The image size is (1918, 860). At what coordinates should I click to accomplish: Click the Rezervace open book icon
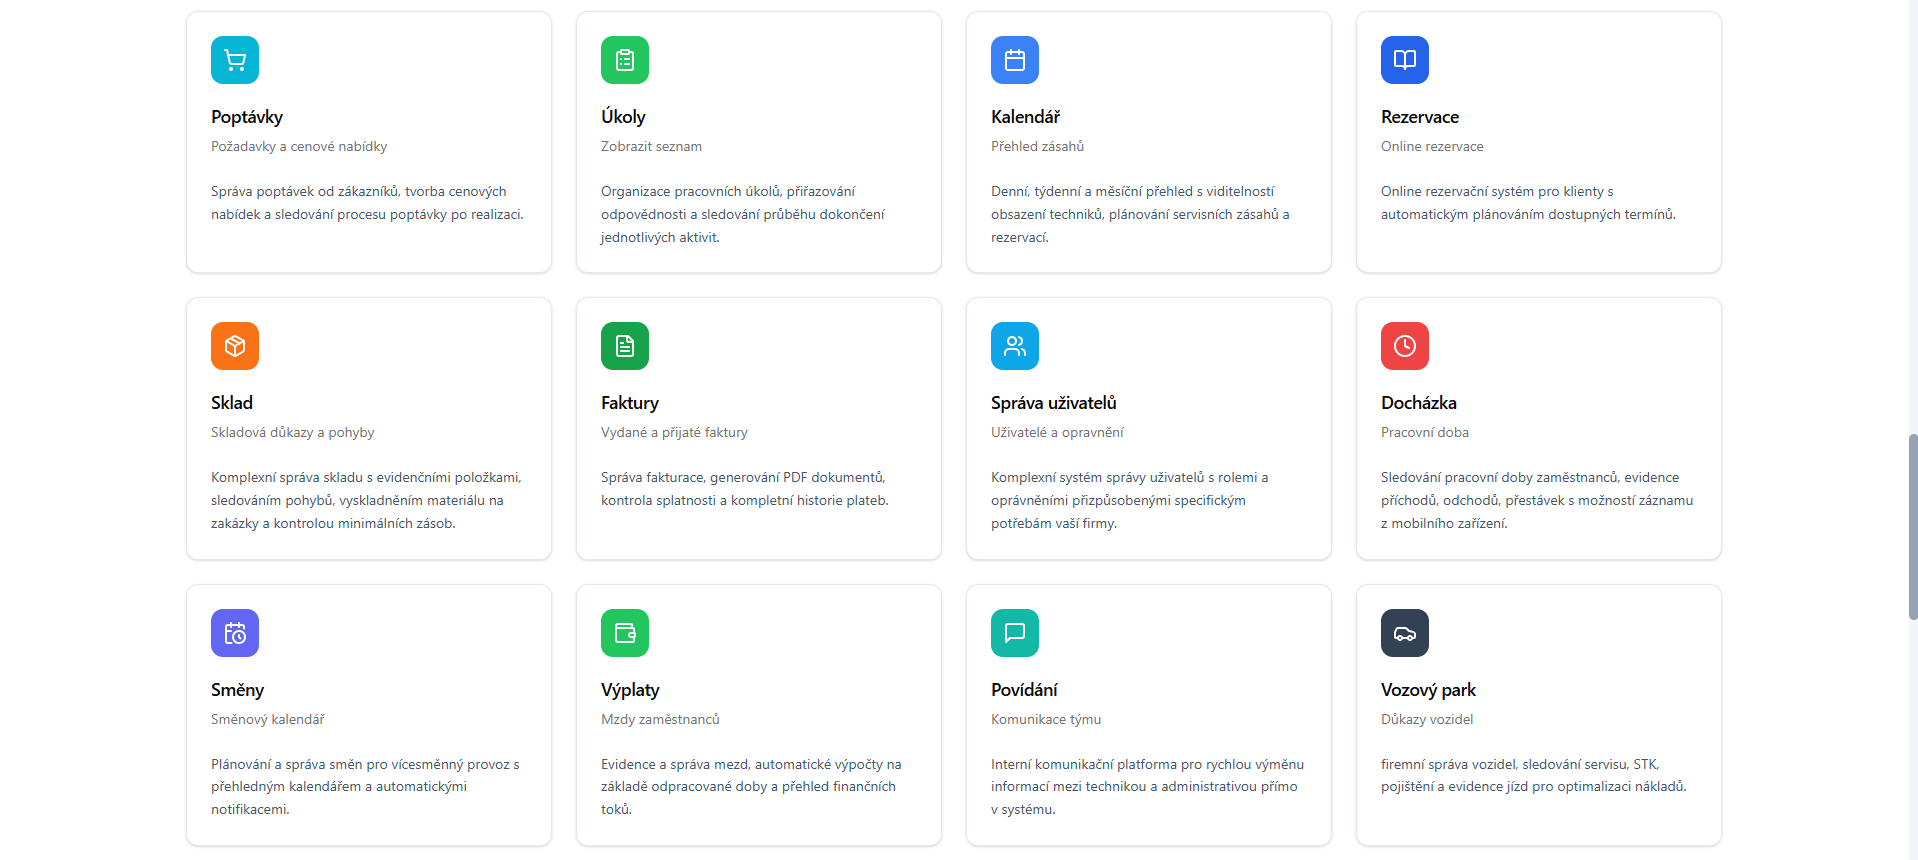click(x=1405, y=60)
